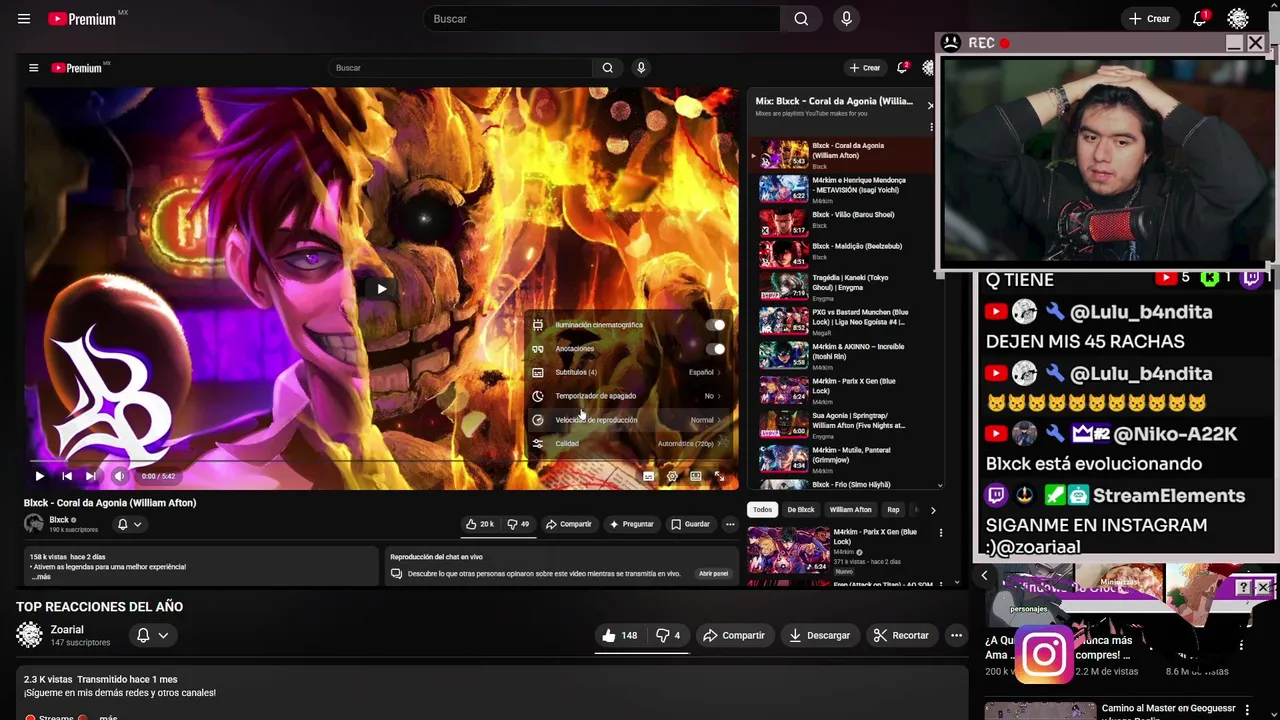Click the inner video progress bar
Viewport: 1280px width, 720px height.
click(381, 462)
